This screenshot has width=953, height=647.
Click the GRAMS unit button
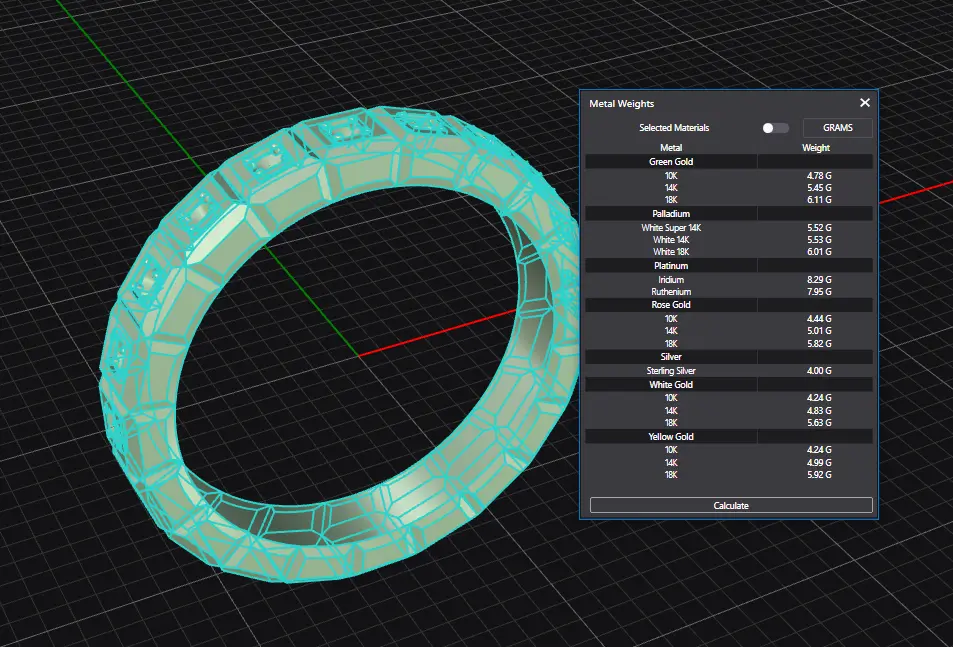[x=837, y=128]
